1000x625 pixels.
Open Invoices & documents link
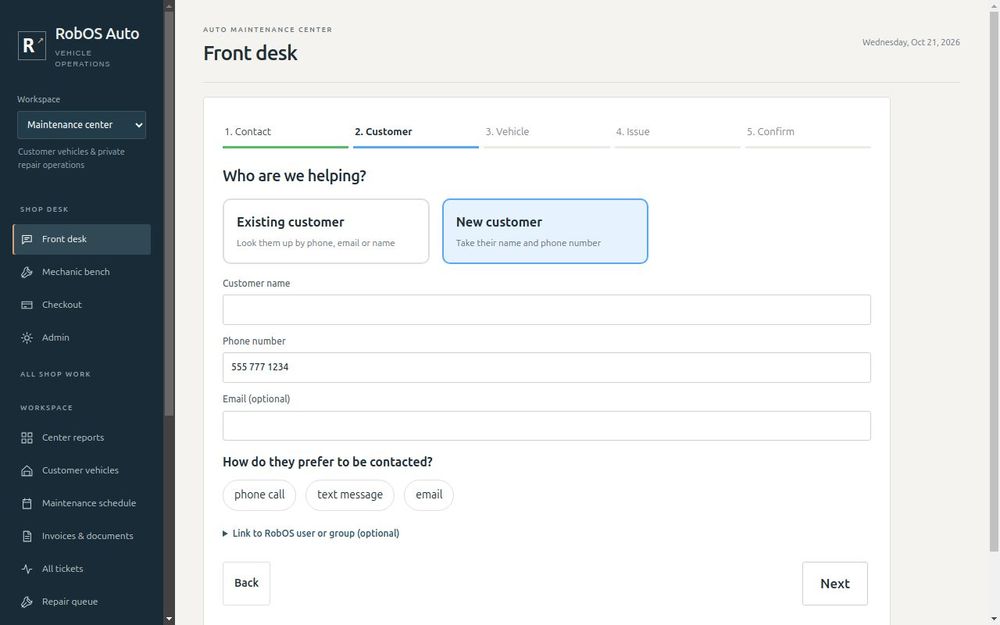[x=82, y=536]
